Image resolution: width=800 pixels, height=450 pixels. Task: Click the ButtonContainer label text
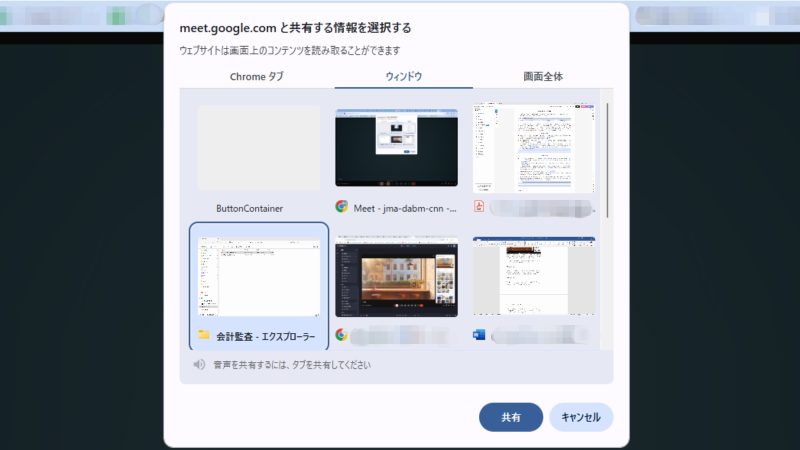[x=250, y=208]
